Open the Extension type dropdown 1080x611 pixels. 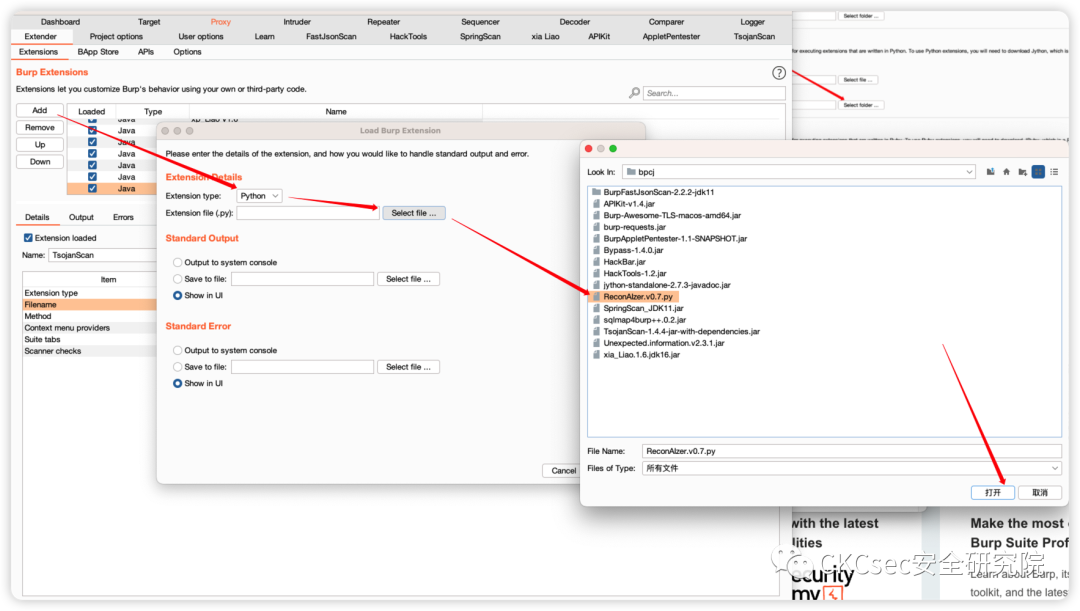(260, 196)
